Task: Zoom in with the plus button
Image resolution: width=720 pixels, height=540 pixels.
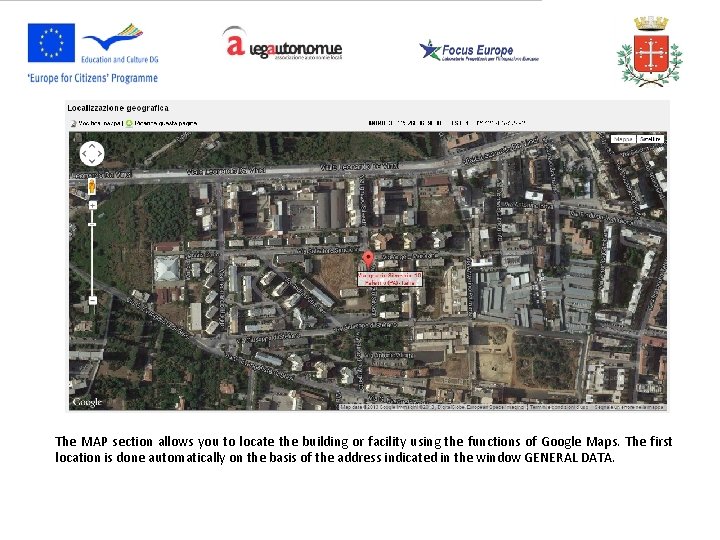Action: point(92,205)
